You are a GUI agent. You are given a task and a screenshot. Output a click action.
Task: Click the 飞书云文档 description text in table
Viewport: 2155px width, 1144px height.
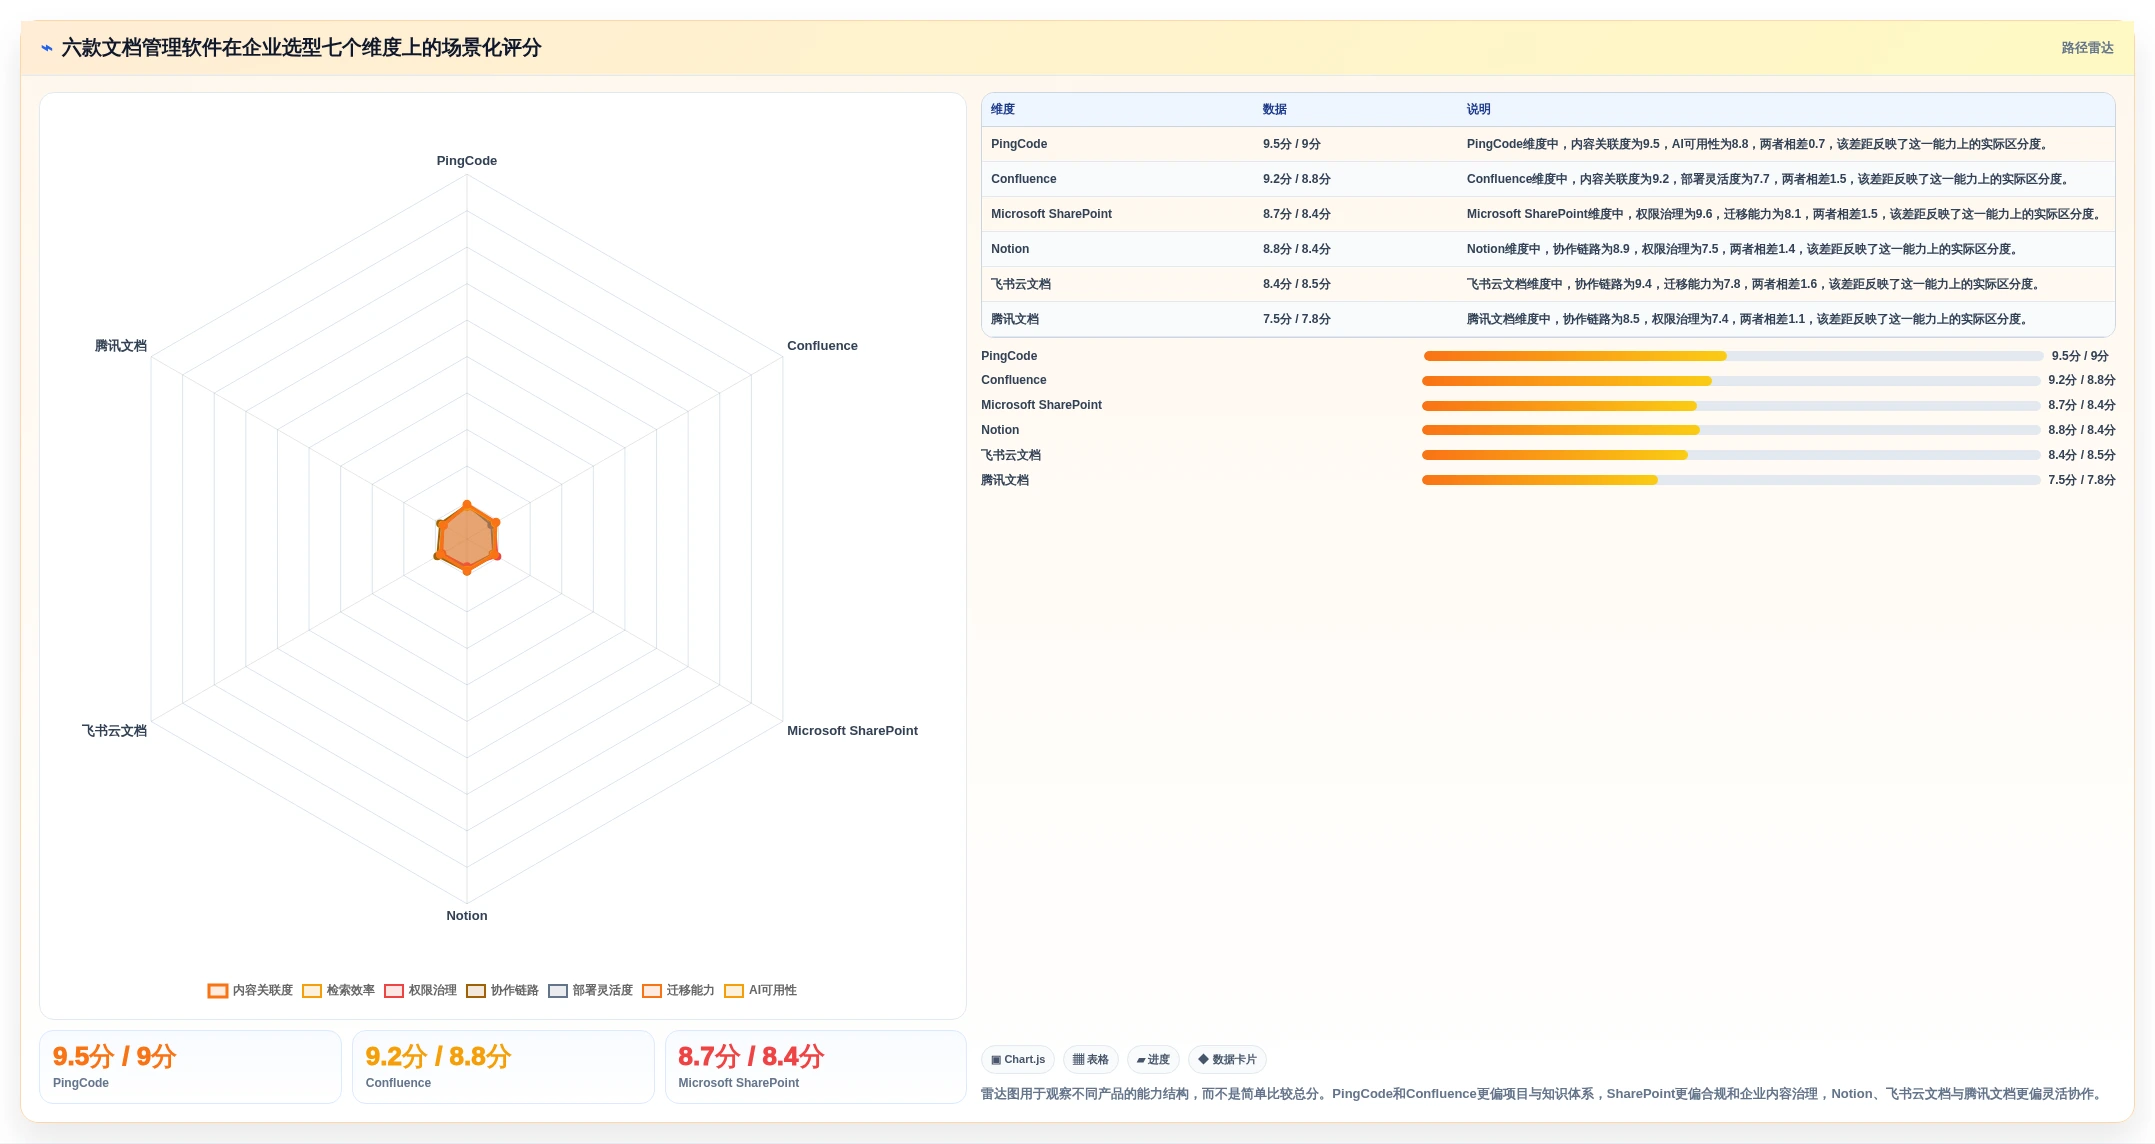(1755, 284)
